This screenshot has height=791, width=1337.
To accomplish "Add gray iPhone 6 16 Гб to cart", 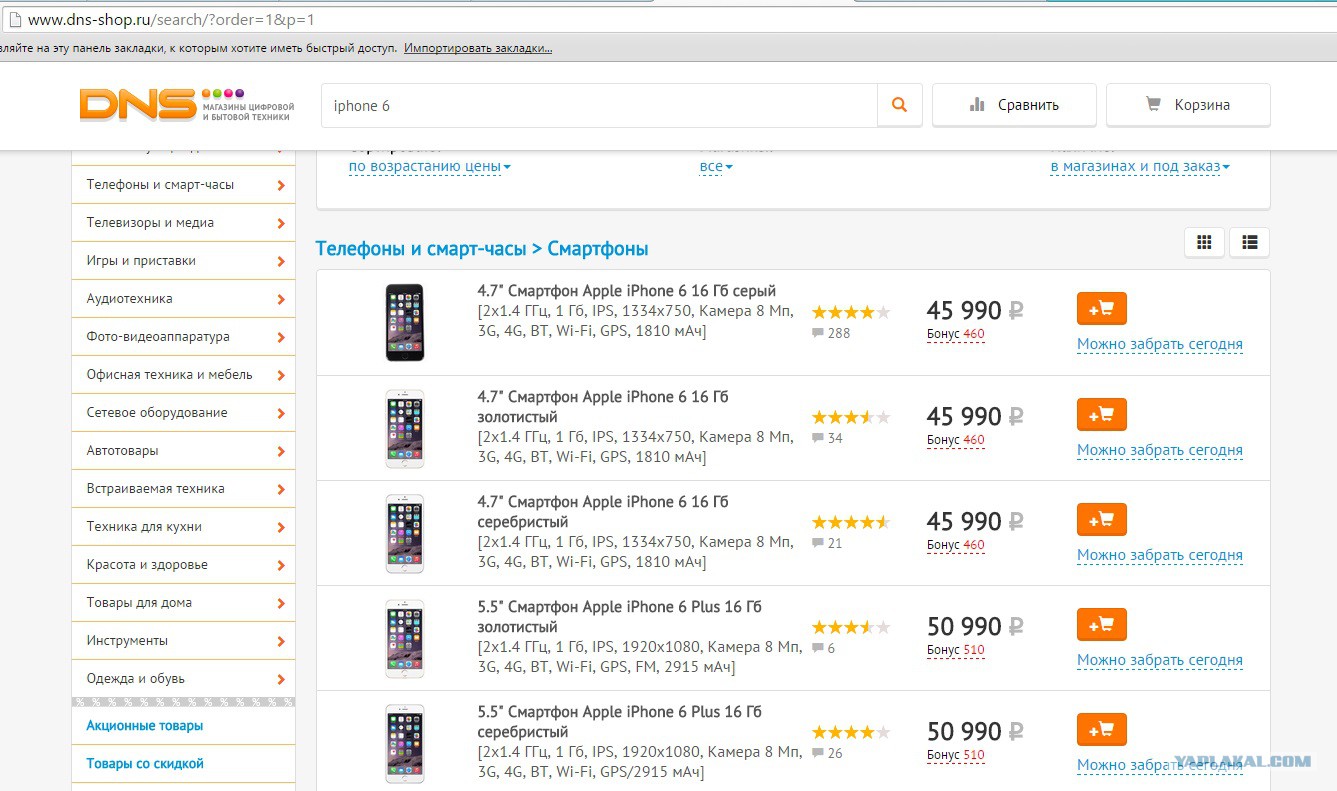I will (x=1101, y=309).
